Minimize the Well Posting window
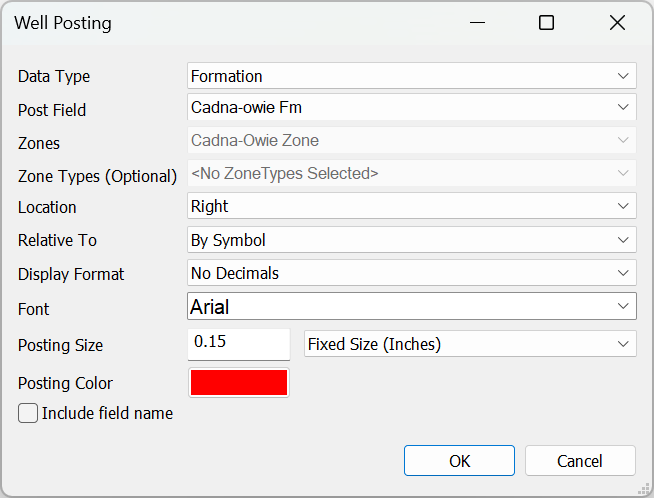654x498 pixels. (475, 23)
